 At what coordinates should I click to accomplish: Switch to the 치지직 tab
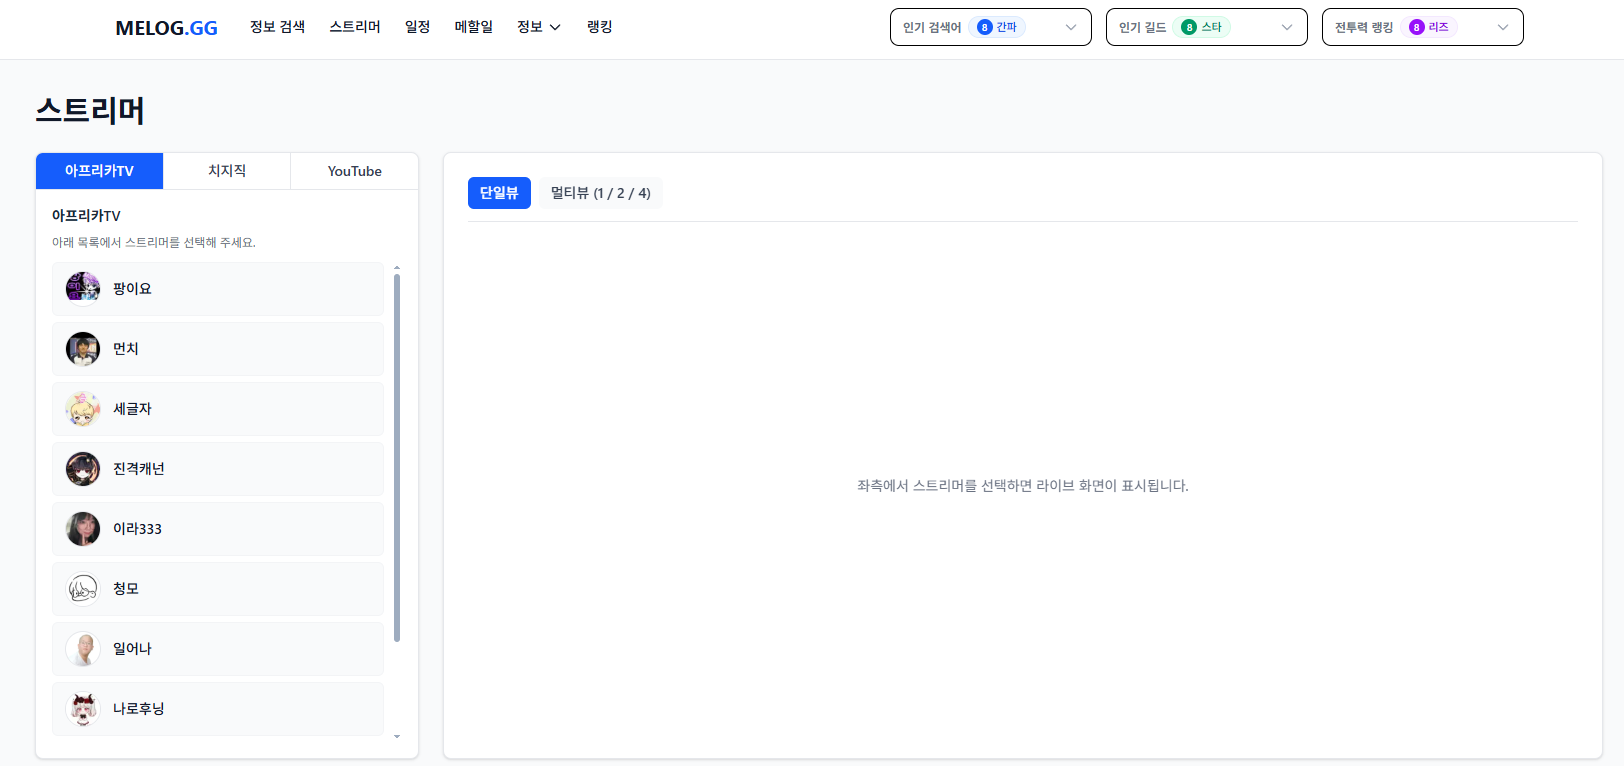227,171
